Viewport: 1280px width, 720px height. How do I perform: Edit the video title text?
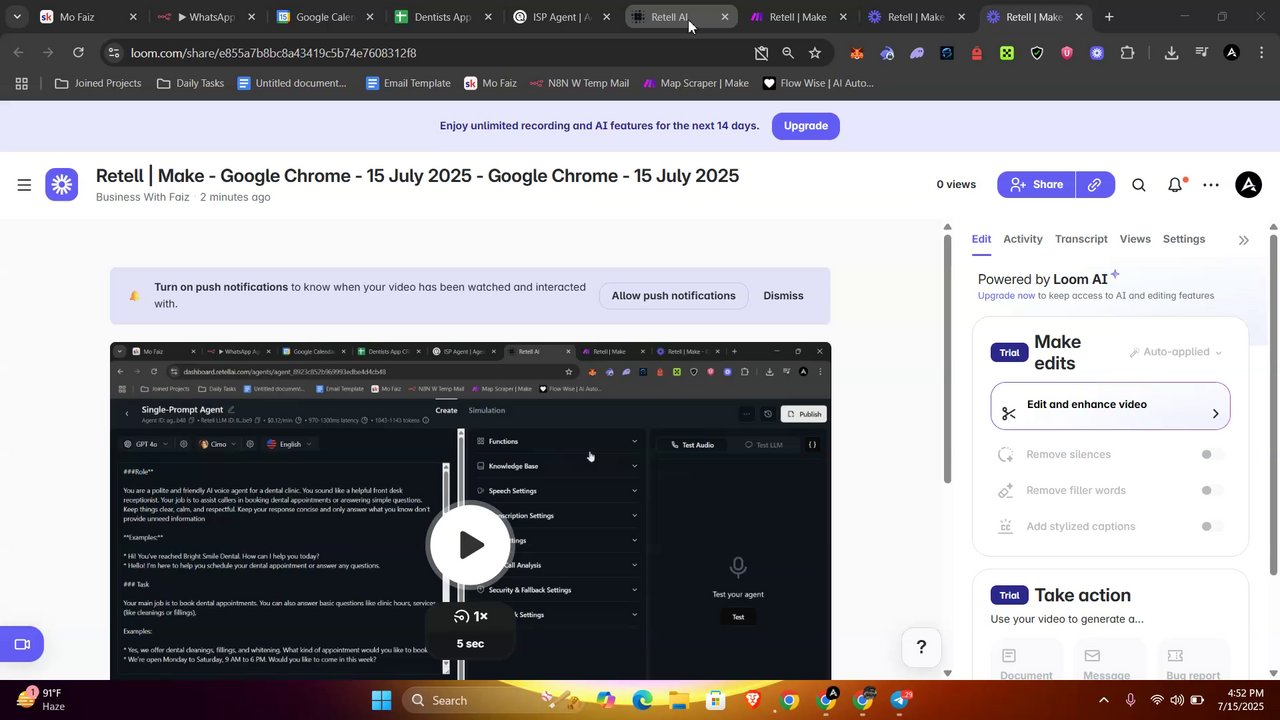coord(417,176)
